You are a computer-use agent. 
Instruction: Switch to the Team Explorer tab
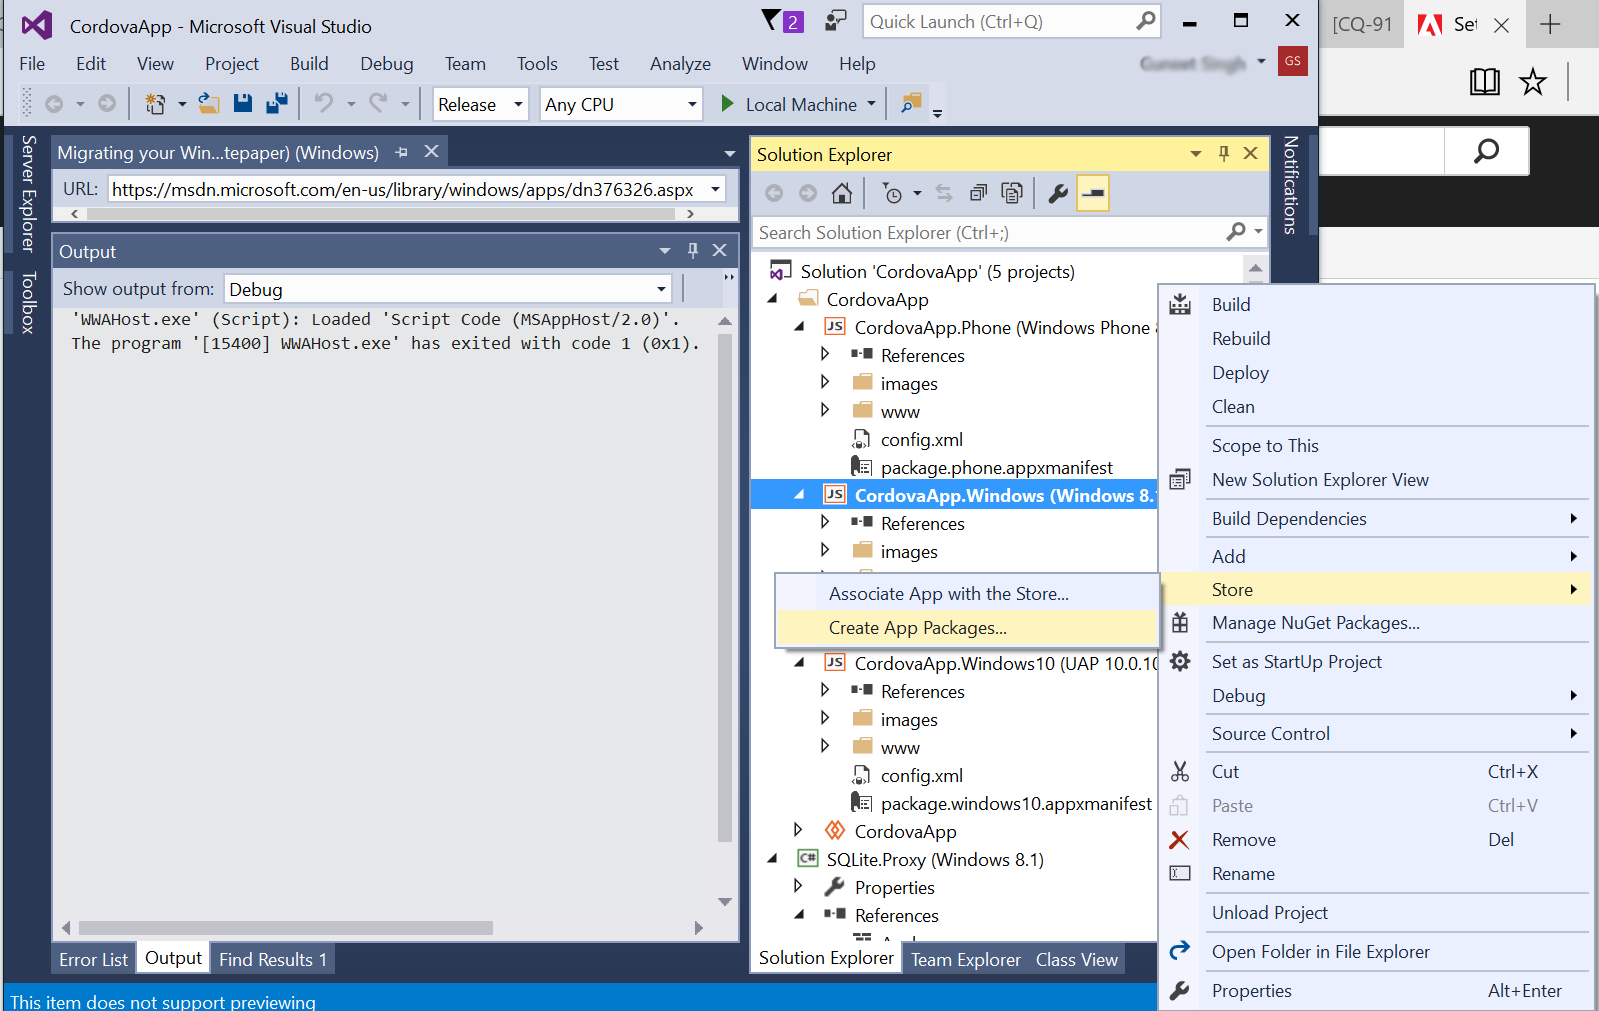[965, 959]
